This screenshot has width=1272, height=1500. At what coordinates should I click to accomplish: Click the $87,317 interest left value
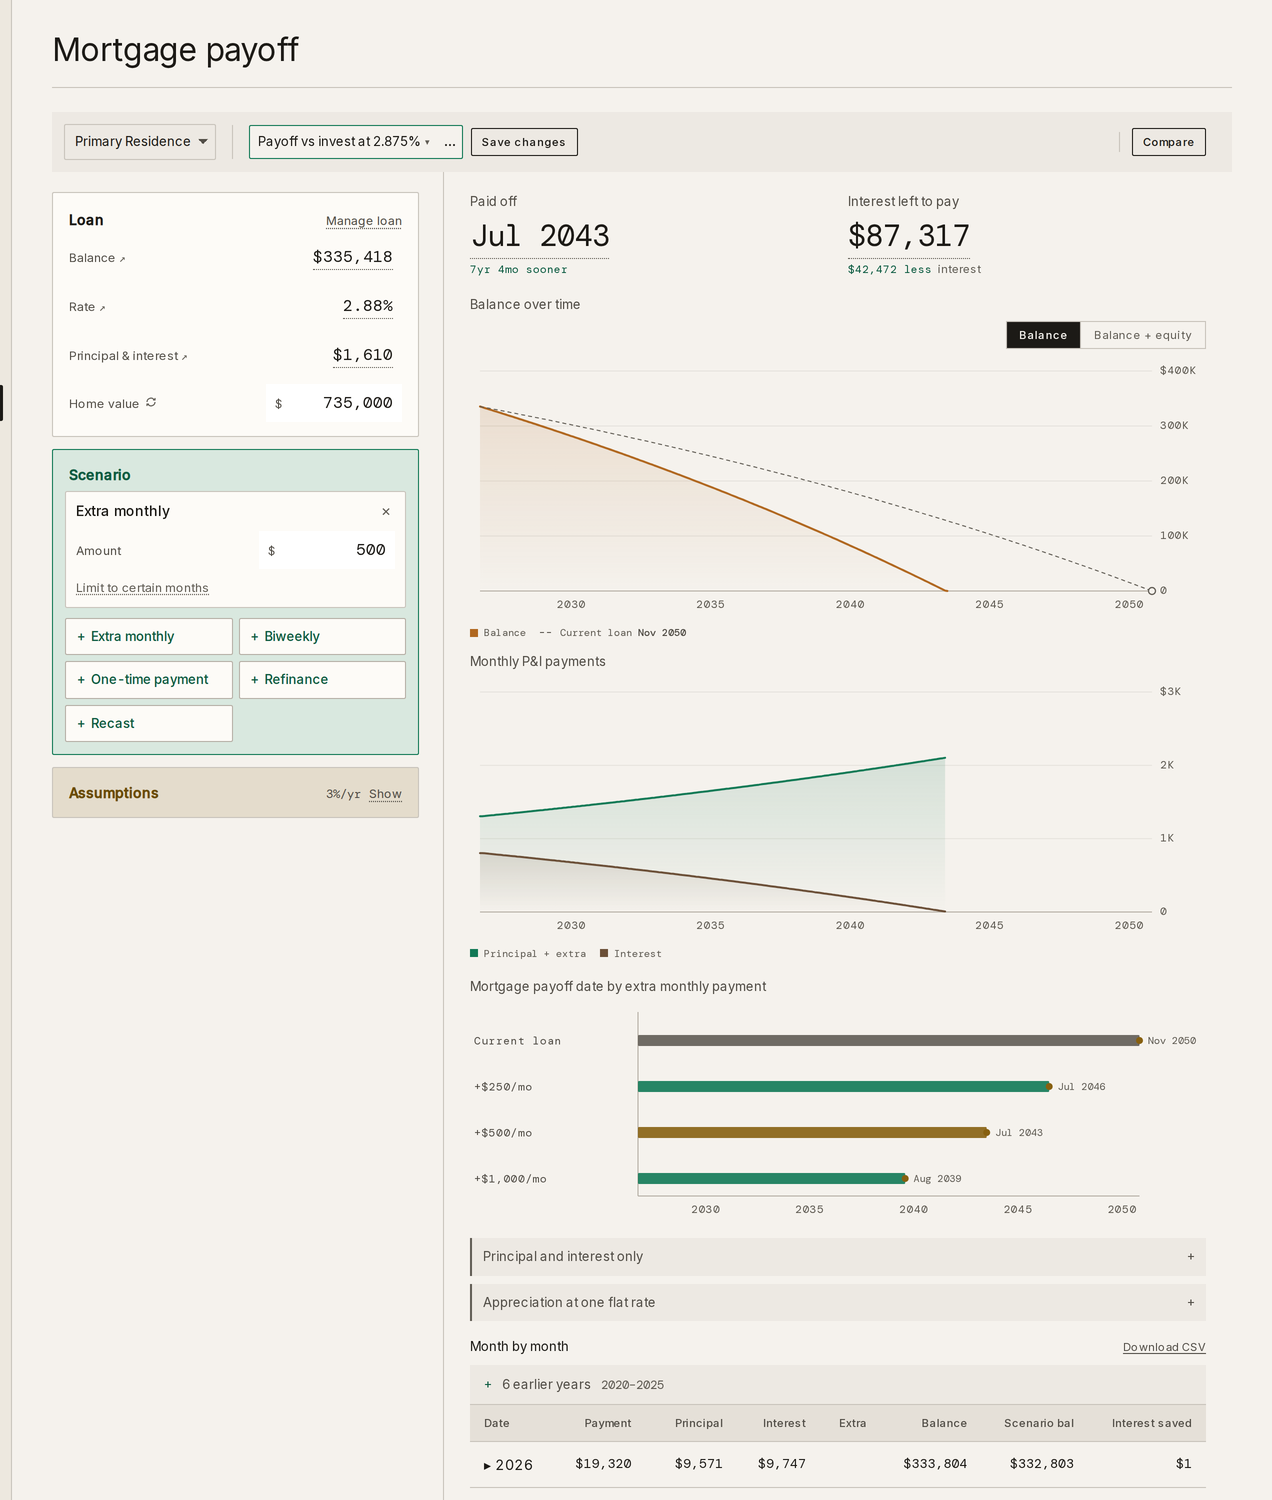pos(909,236)
